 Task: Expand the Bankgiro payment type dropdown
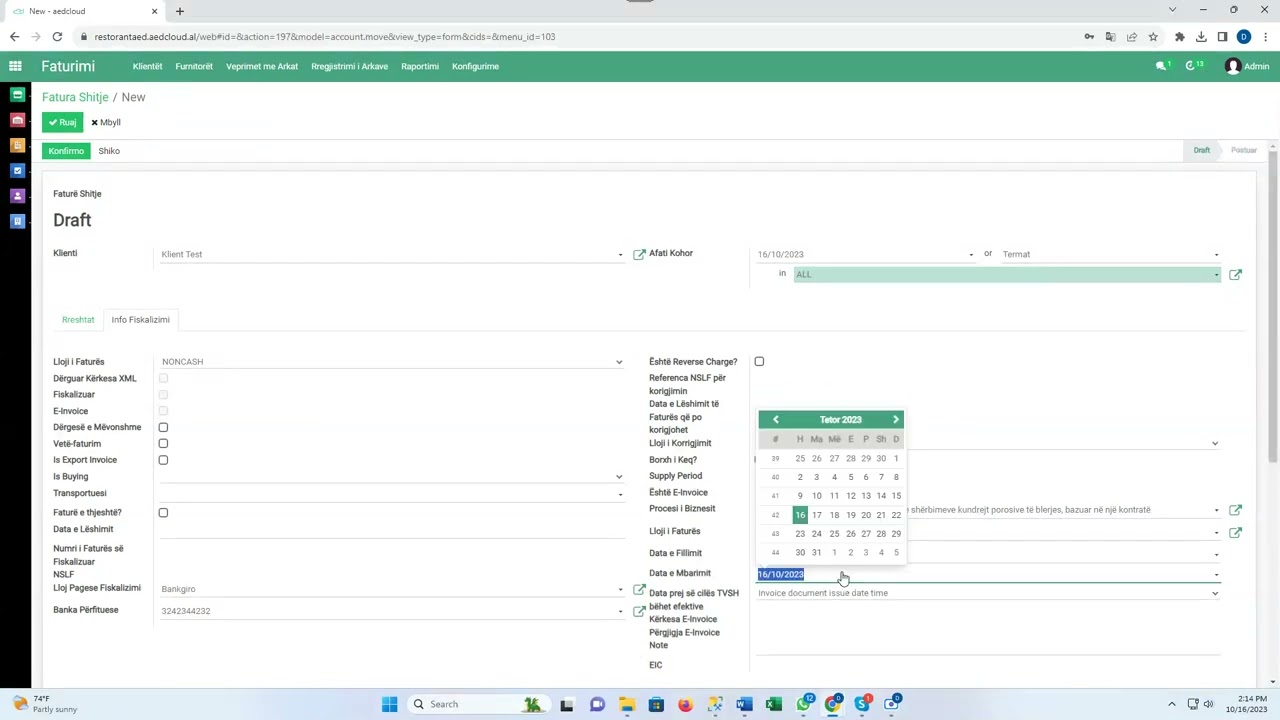coord(620,590)
